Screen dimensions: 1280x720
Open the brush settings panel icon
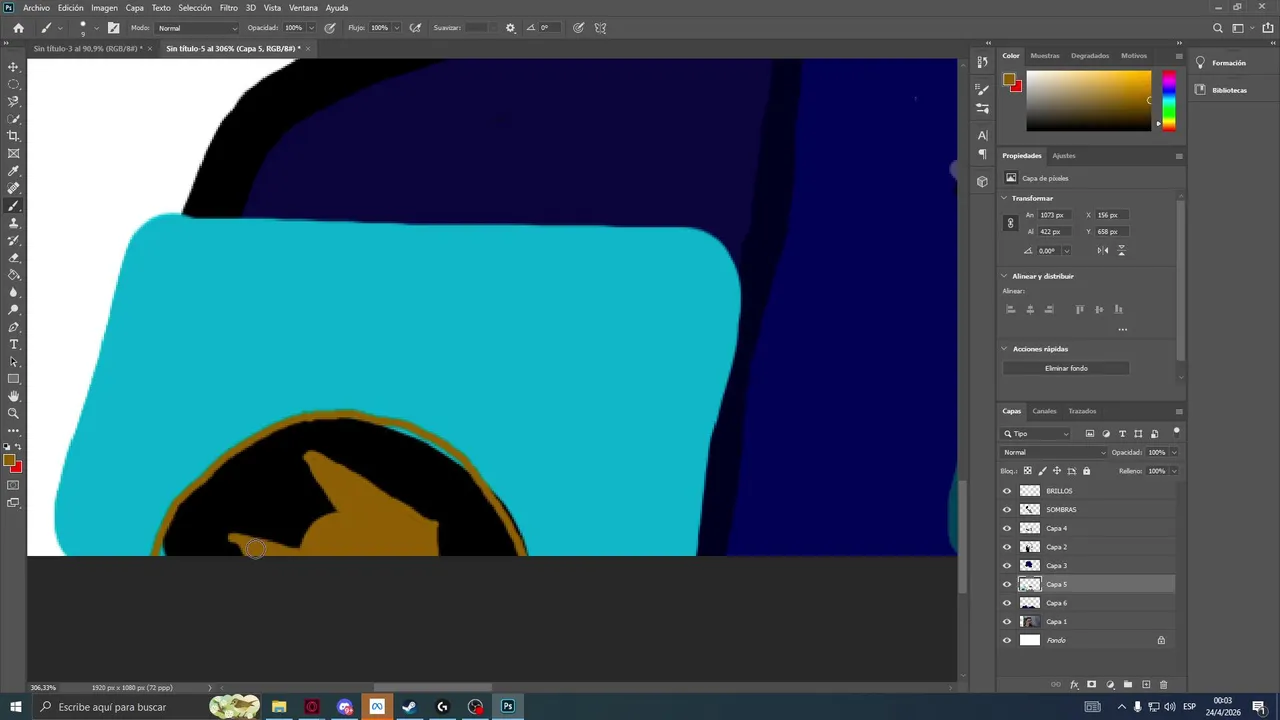coord(113,28)
